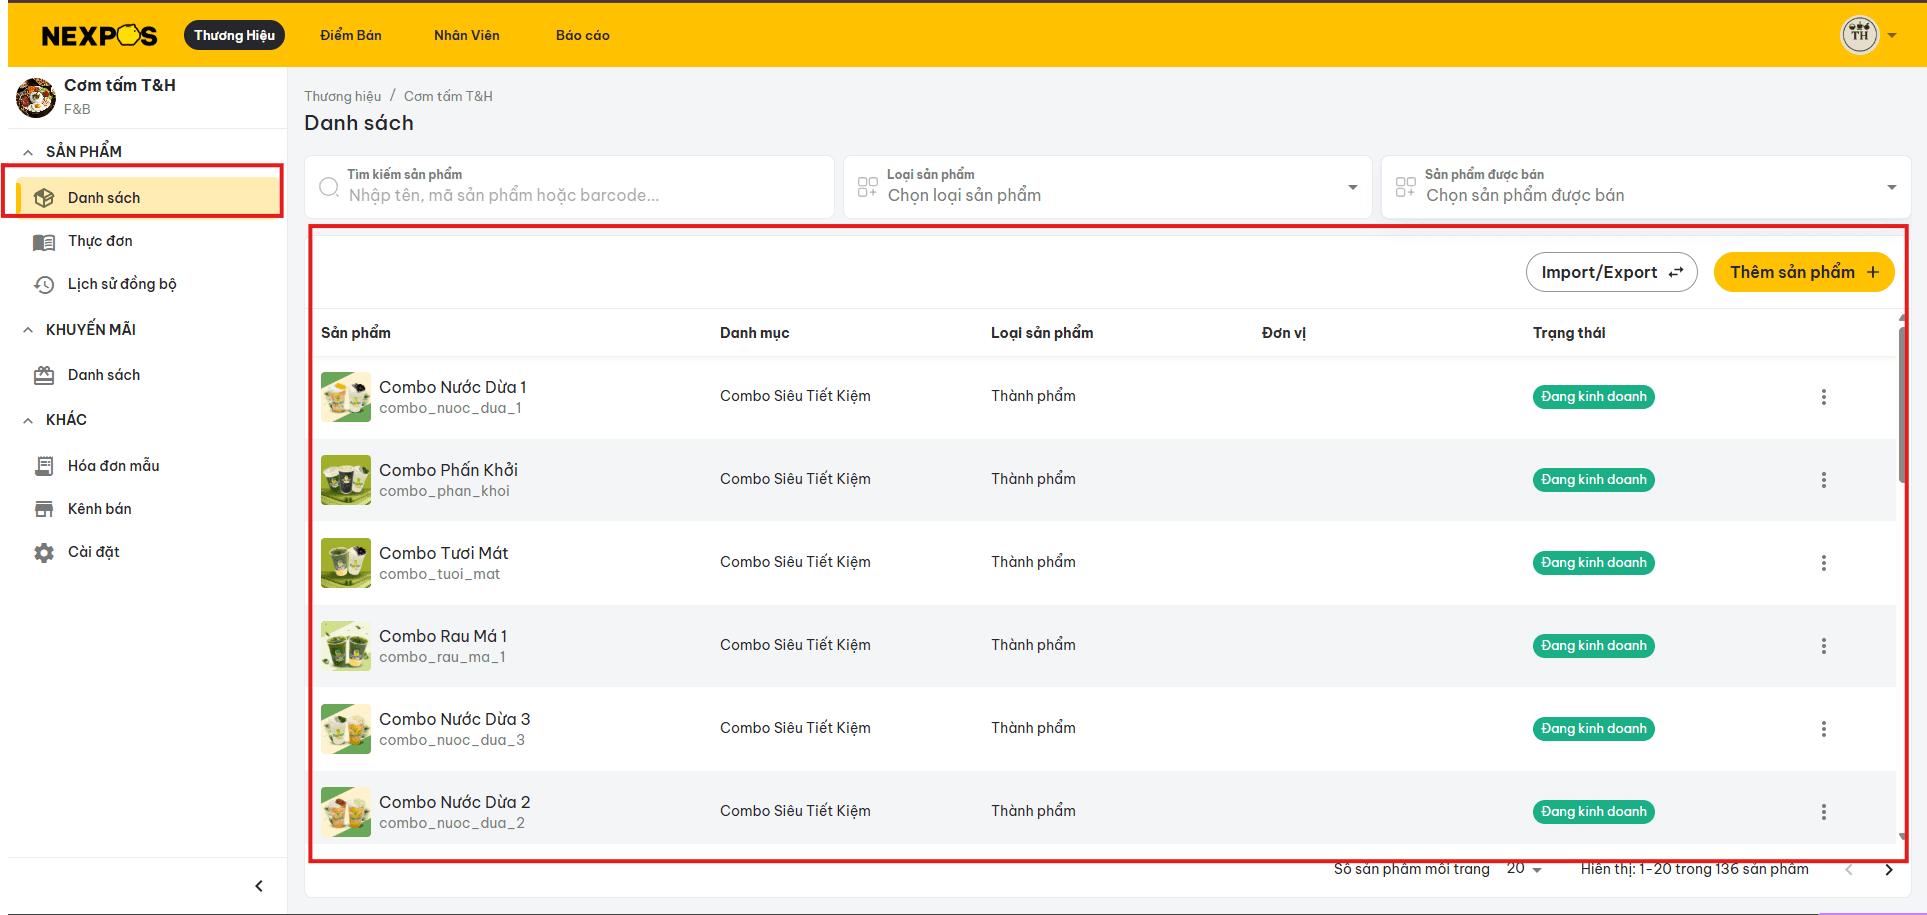Screen dimensions: 1927x915
Task: Open the Thương Hiệu tab
Action: coord(234,35)
